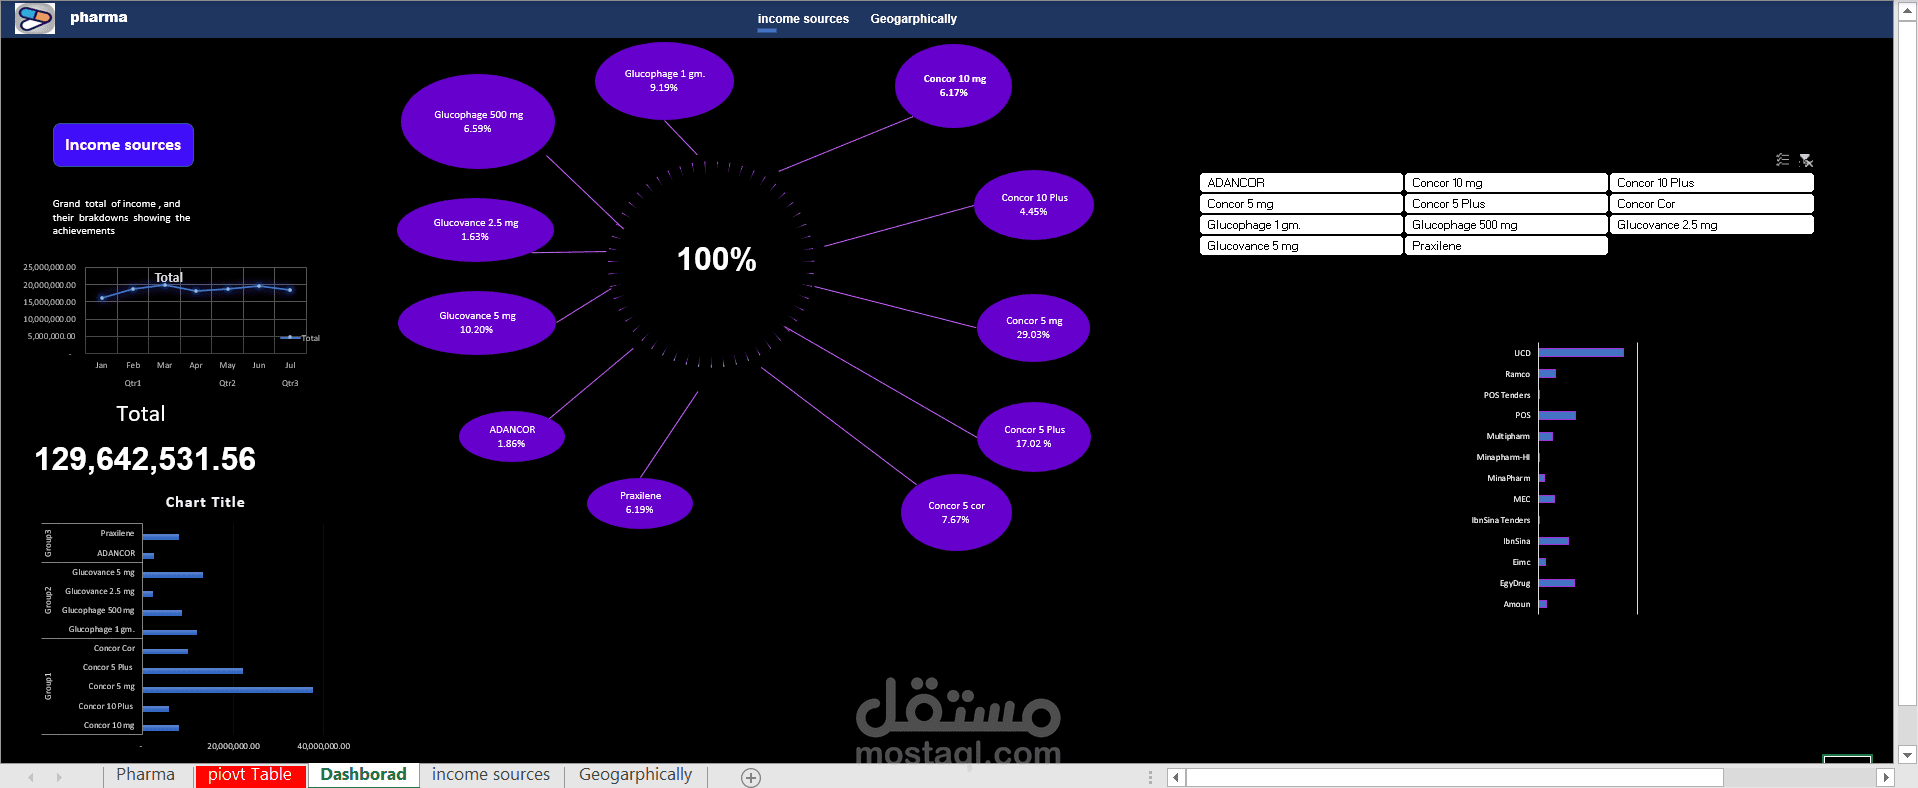The width and height of the screenshot is (1918, 788).
Task: Clear the product slicer filter
Action: pos(1806,160)
